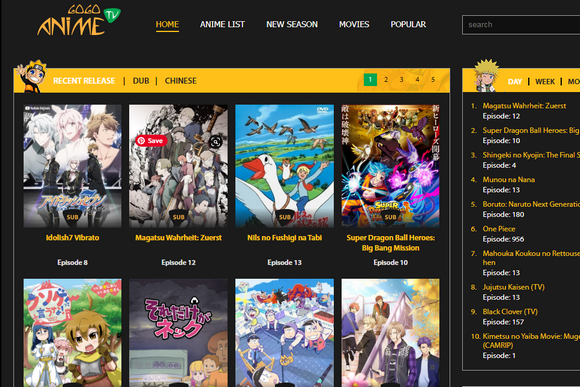580x387 pixels.
Task: Open Mahouka Koukou no Rettousei ranking entry
Action: [x=531, y=258]
